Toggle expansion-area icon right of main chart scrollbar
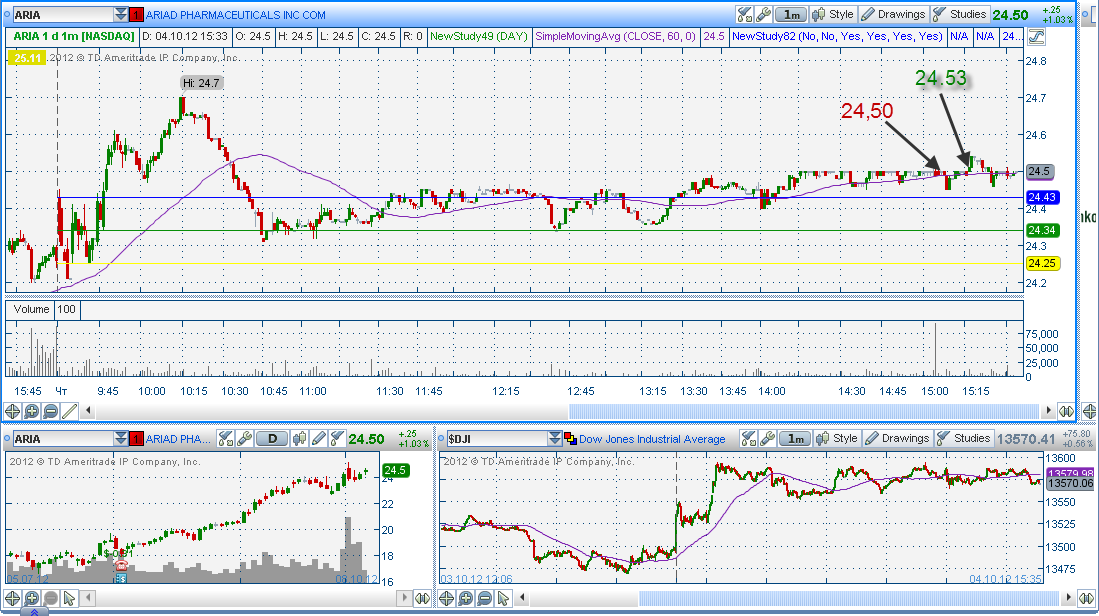 (1066, 411)
